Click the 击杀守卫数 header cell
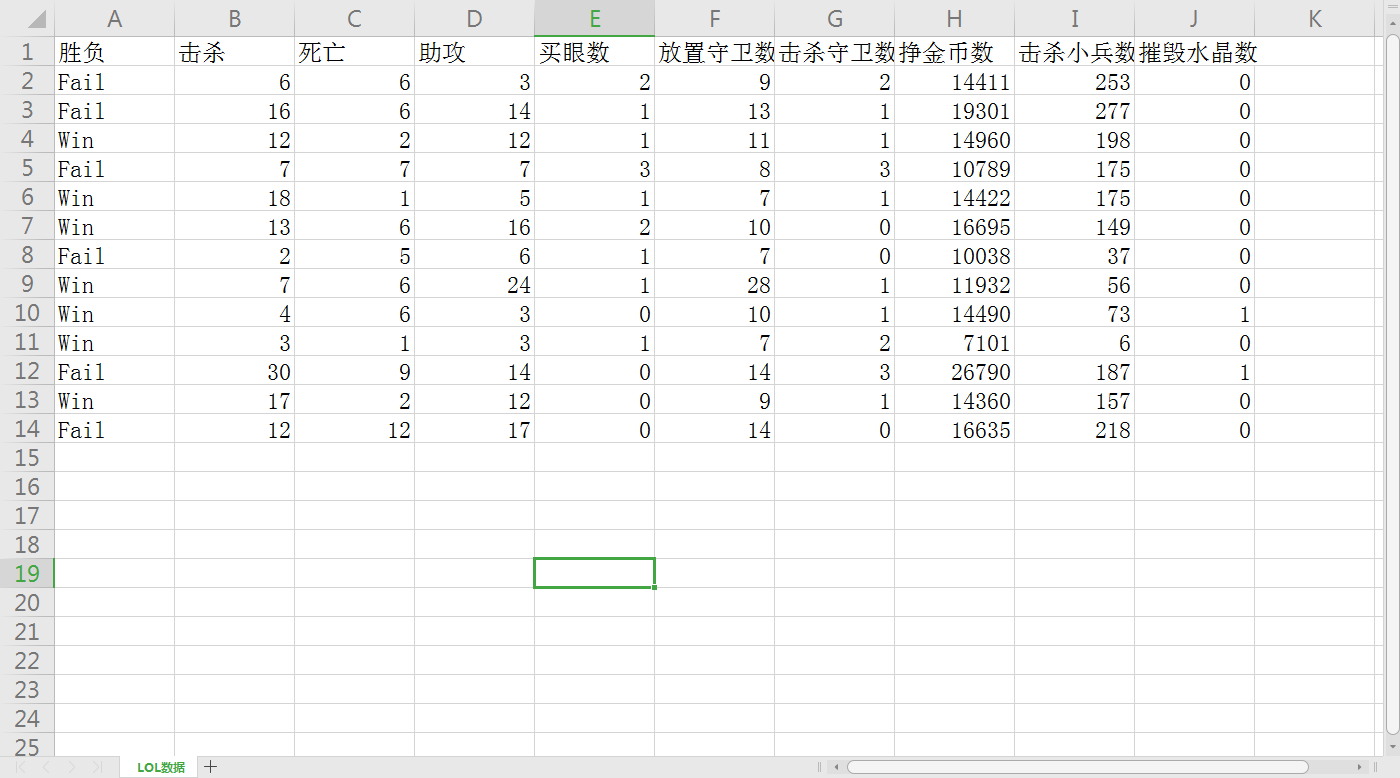This screenshot has height=778, width=1400. 834,52
